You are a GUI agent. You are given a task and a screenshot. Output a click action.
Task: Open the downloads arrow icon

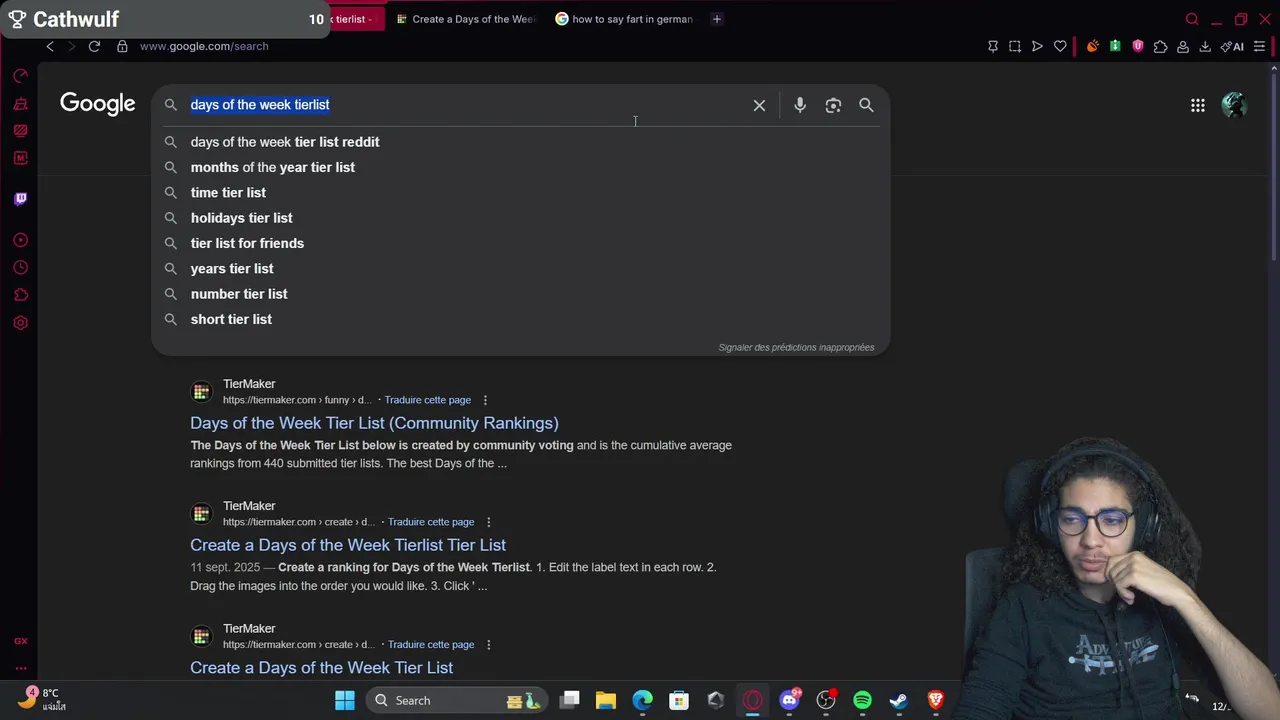[x=1205, y=46]
